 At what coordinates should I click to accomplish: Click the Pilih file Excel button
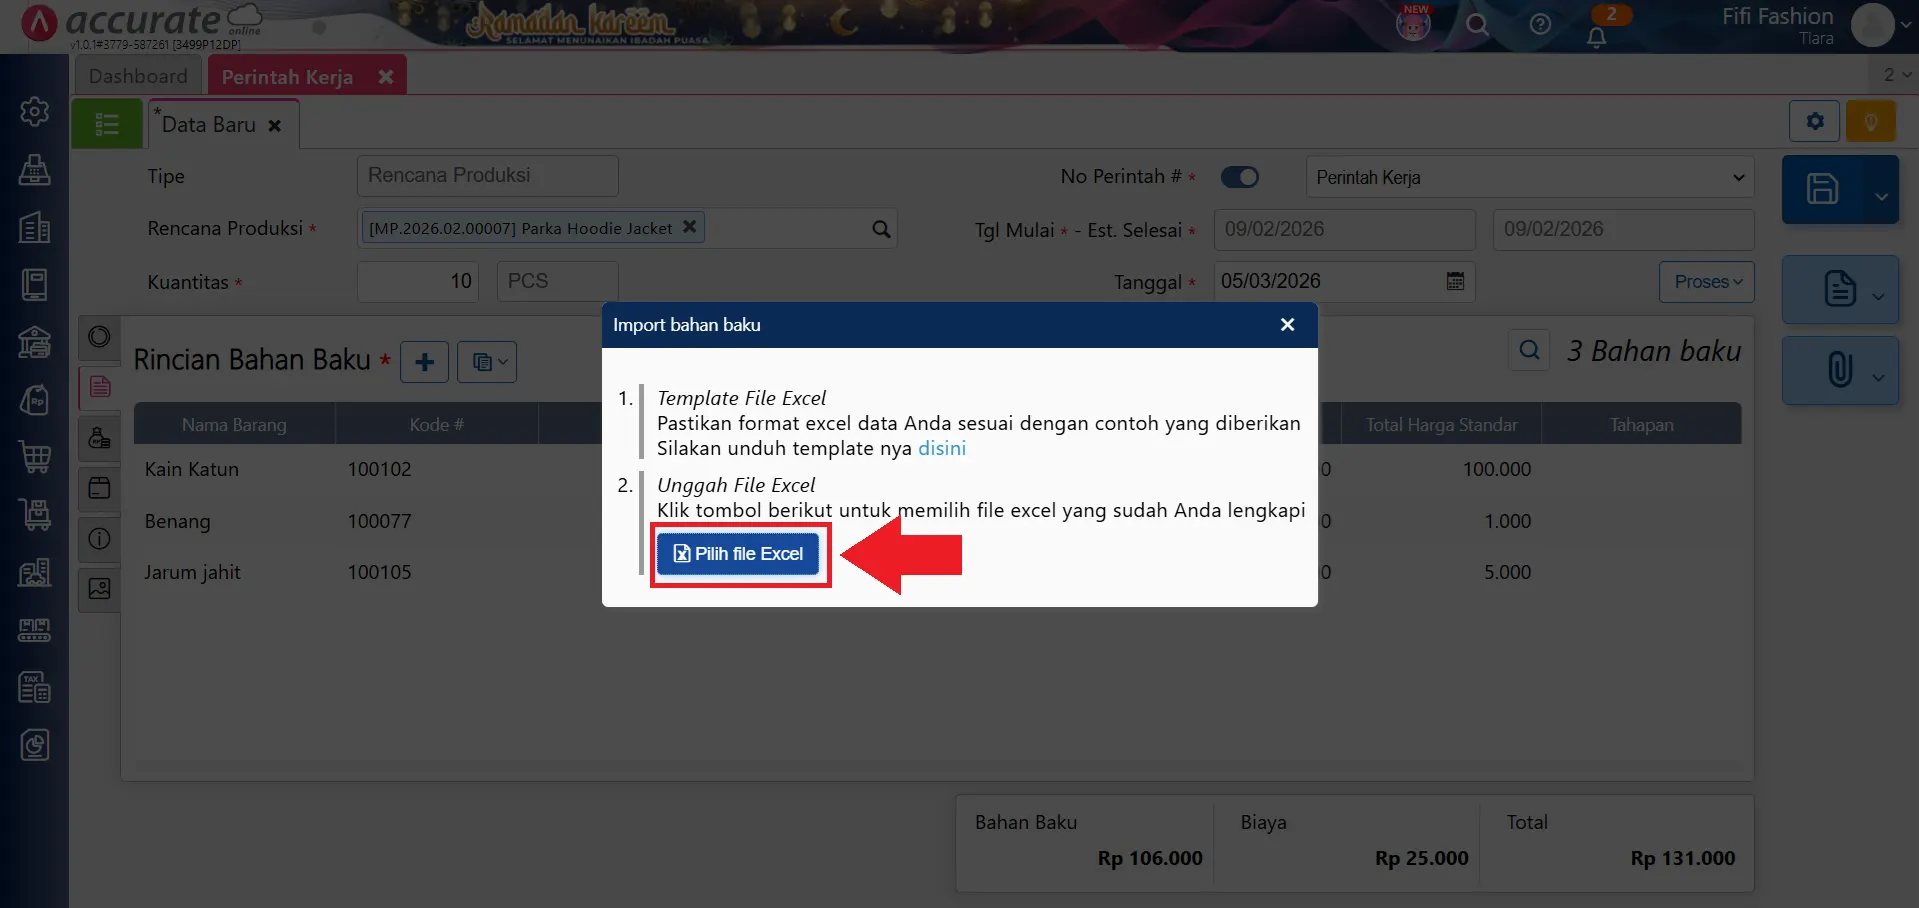tap(739, 553)
